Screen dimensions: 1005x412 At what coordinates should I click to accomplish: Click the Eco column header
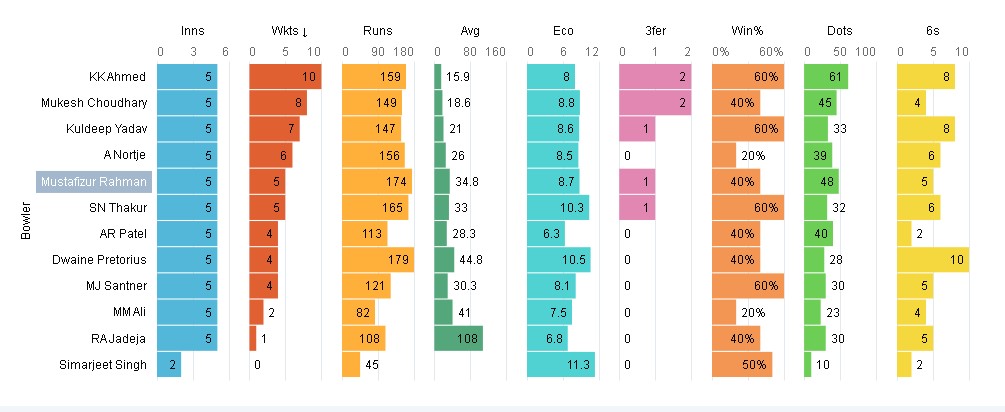562,32
